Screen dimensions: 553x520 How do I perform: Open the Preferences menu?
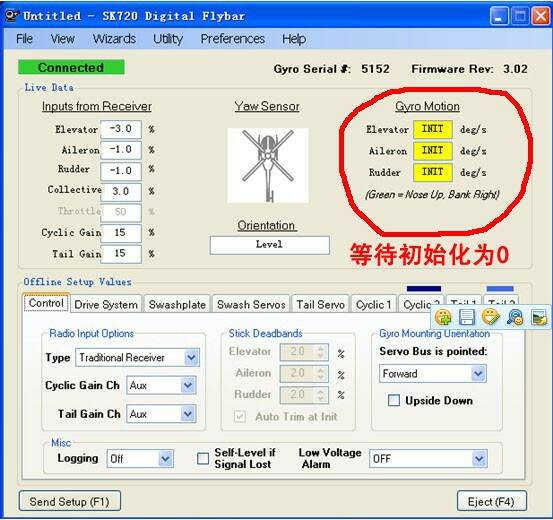click(x=232, y=38)
